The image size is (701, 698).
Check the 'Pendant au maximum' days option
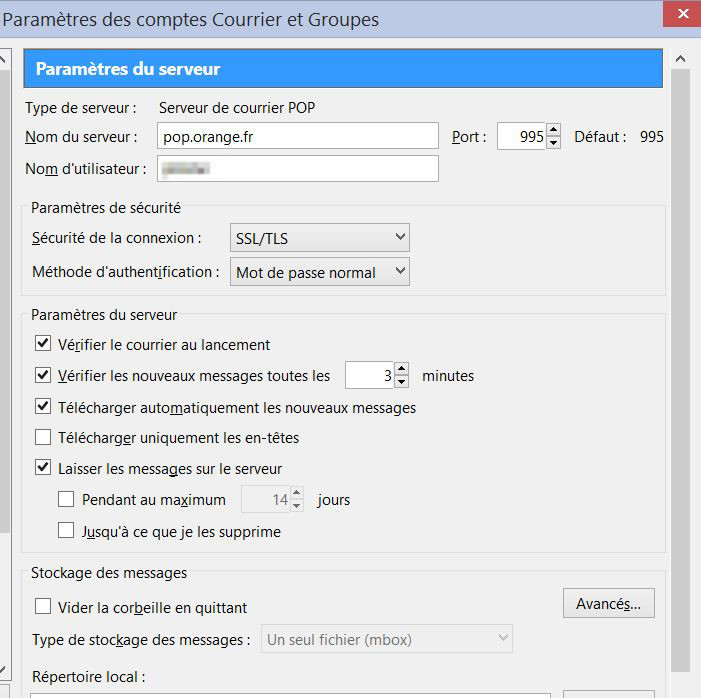[66, 499]
